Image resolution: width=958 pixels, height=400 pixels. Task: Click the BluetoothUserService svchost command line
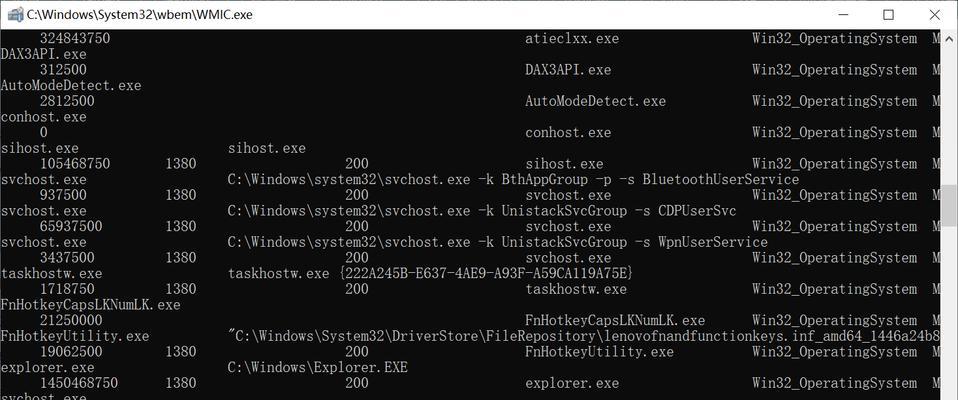click(513, 180)
